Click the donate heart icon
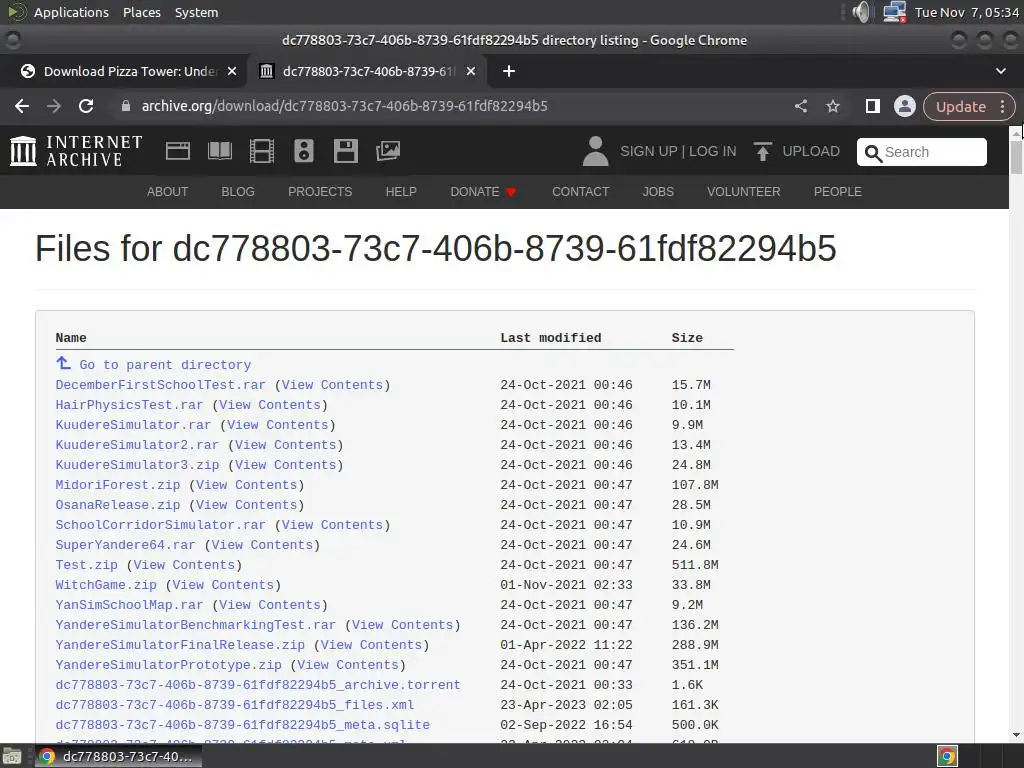The height and width of the screenshot is (768, 1024). click(511, 192)
